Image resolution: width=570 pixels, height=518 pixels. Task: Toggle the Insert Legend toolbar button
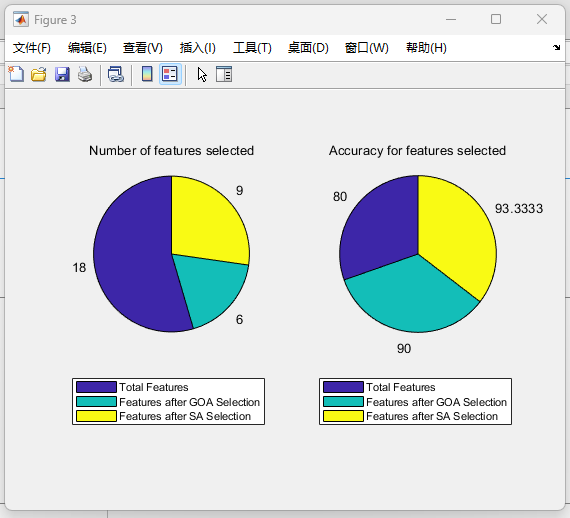[x=170, y=74]
